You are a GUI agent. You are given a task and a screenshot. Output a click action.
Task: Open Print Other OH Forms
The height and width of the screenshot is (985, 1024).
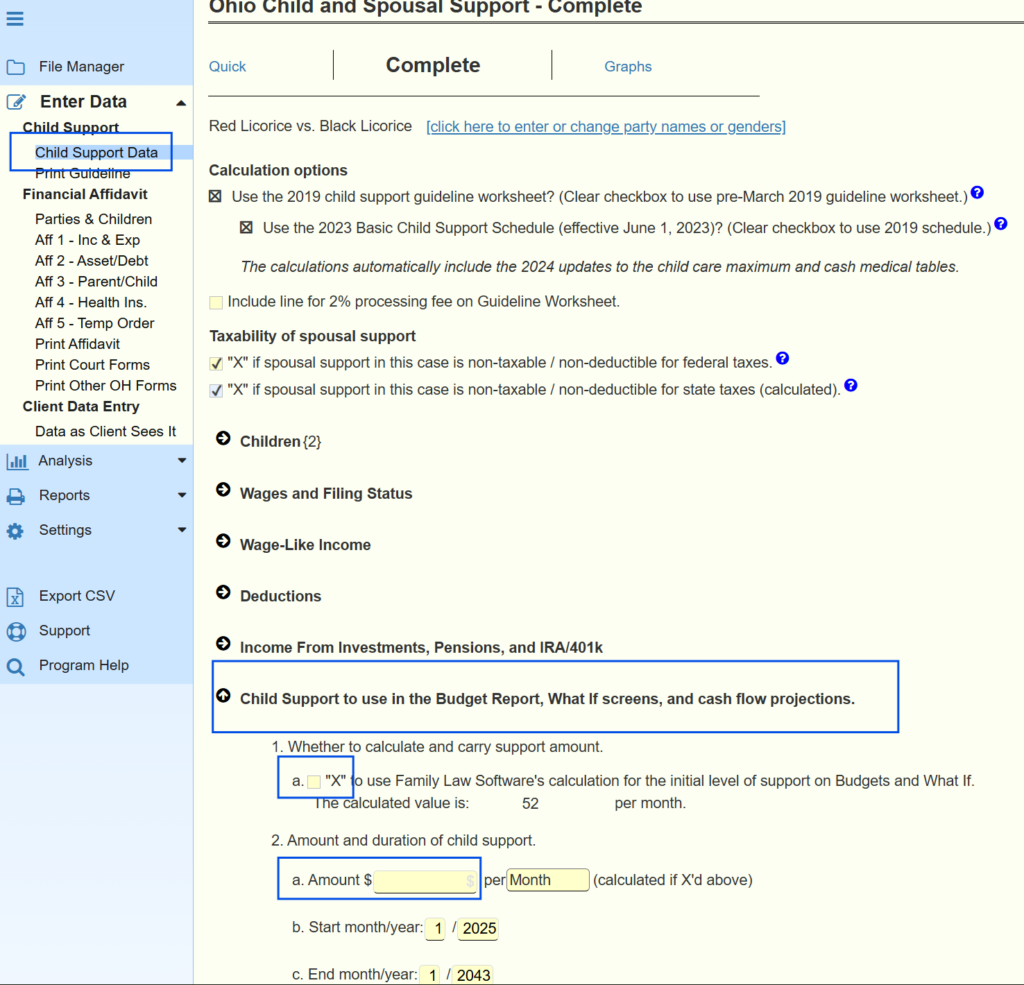(106, 386)
